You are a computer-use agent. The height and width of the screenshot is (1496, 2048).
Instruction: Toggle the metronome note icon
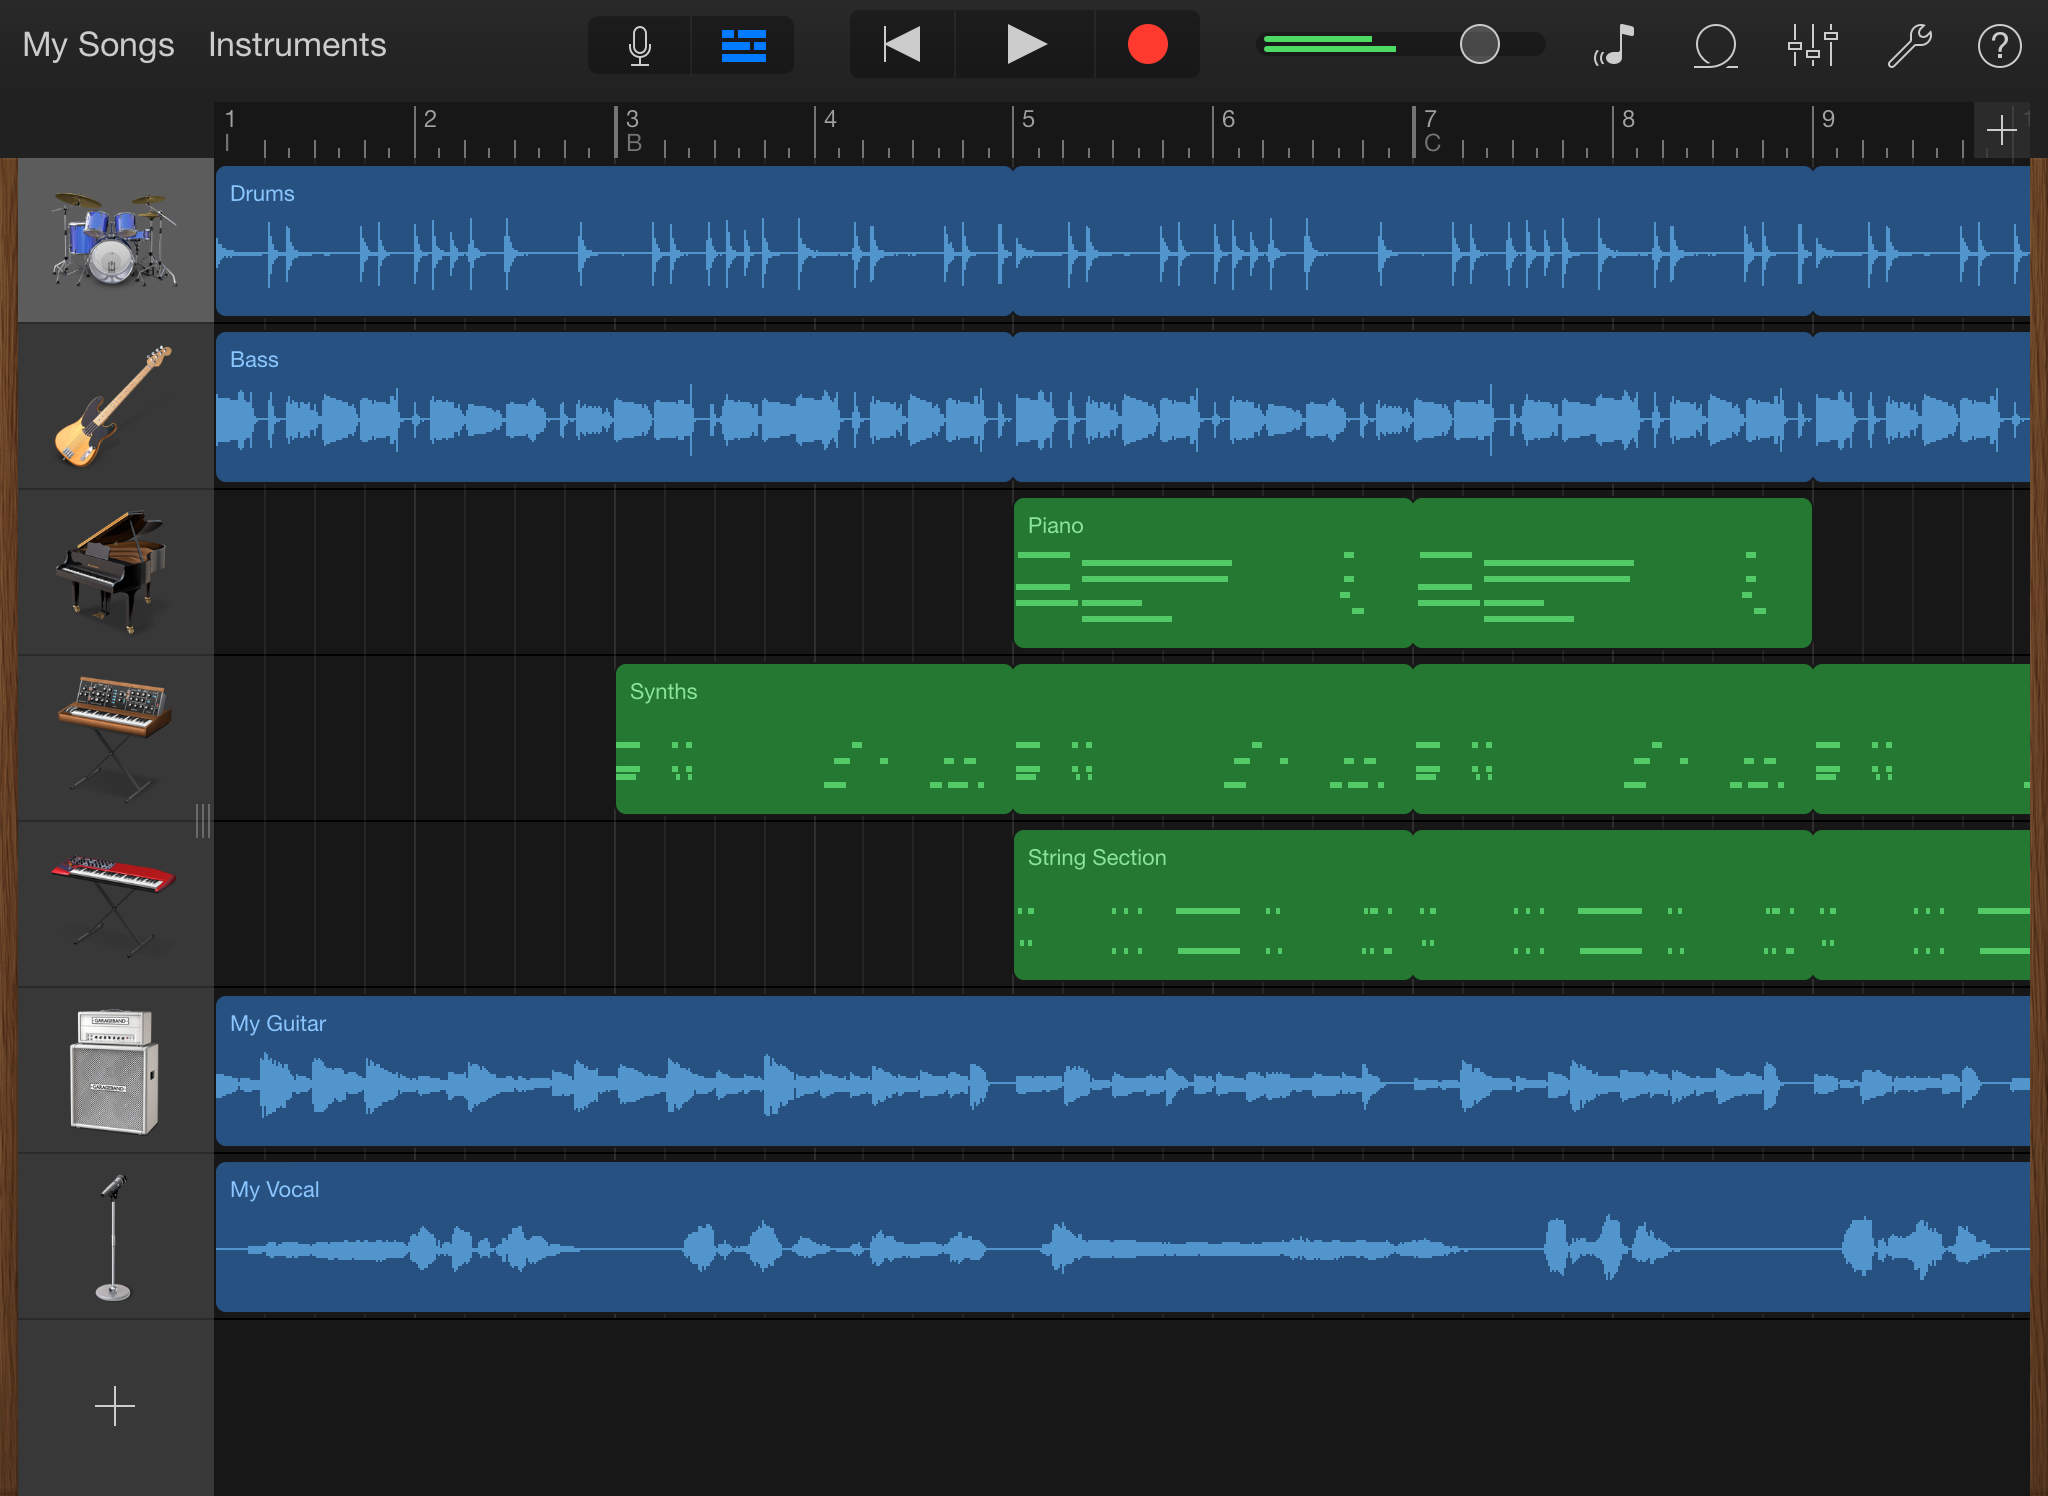[1614, 45]
